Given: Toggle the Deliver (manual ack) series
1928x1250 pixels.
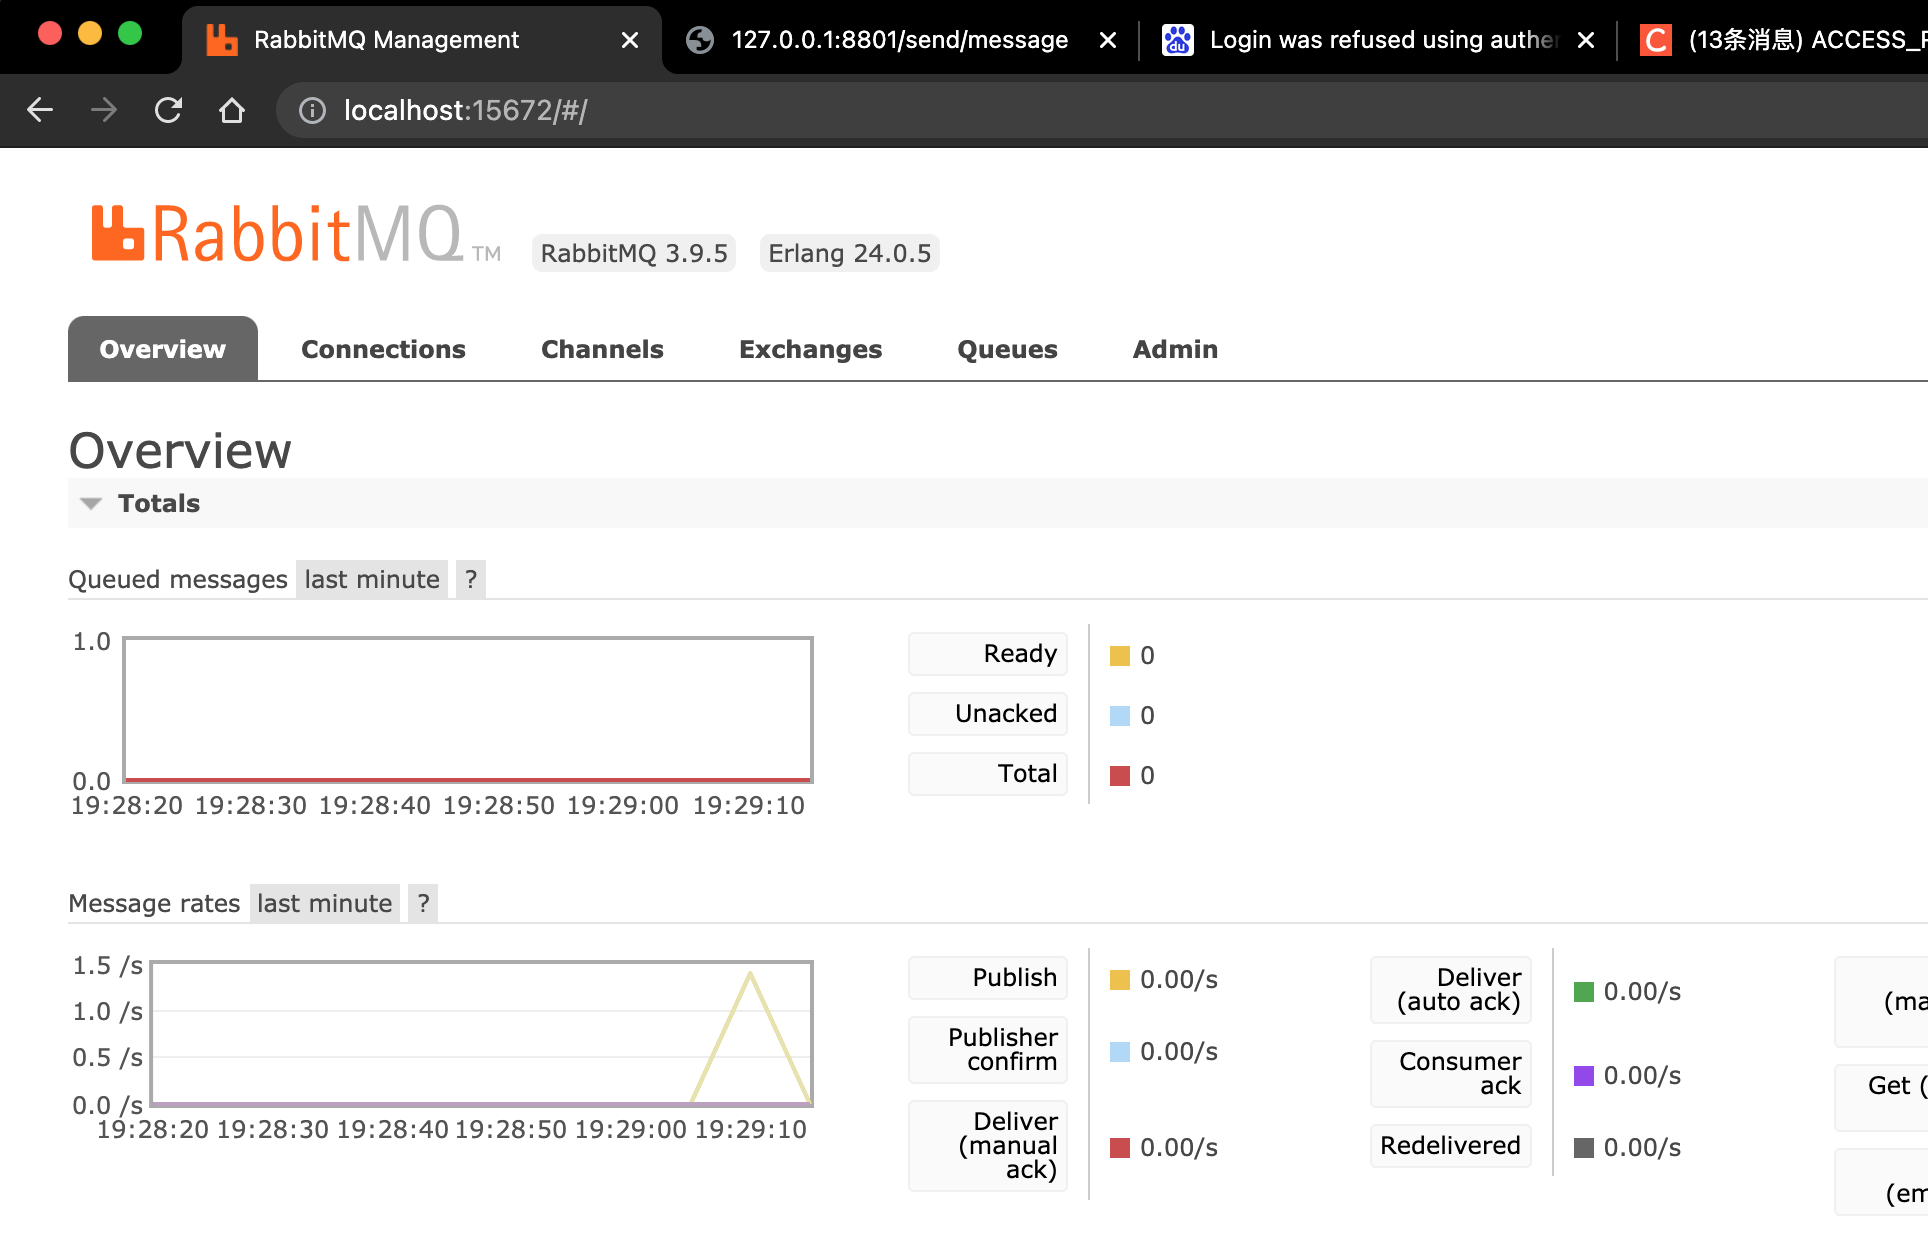Looking at the screenshot, I should point(988,1146).
